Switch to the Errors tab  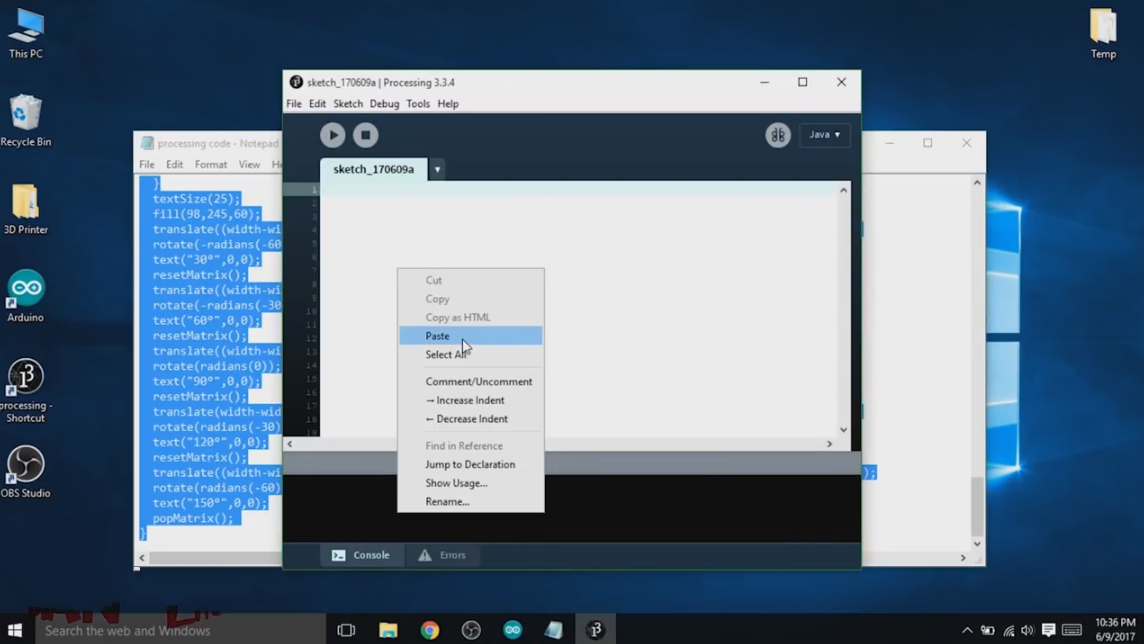click(442, 555)
